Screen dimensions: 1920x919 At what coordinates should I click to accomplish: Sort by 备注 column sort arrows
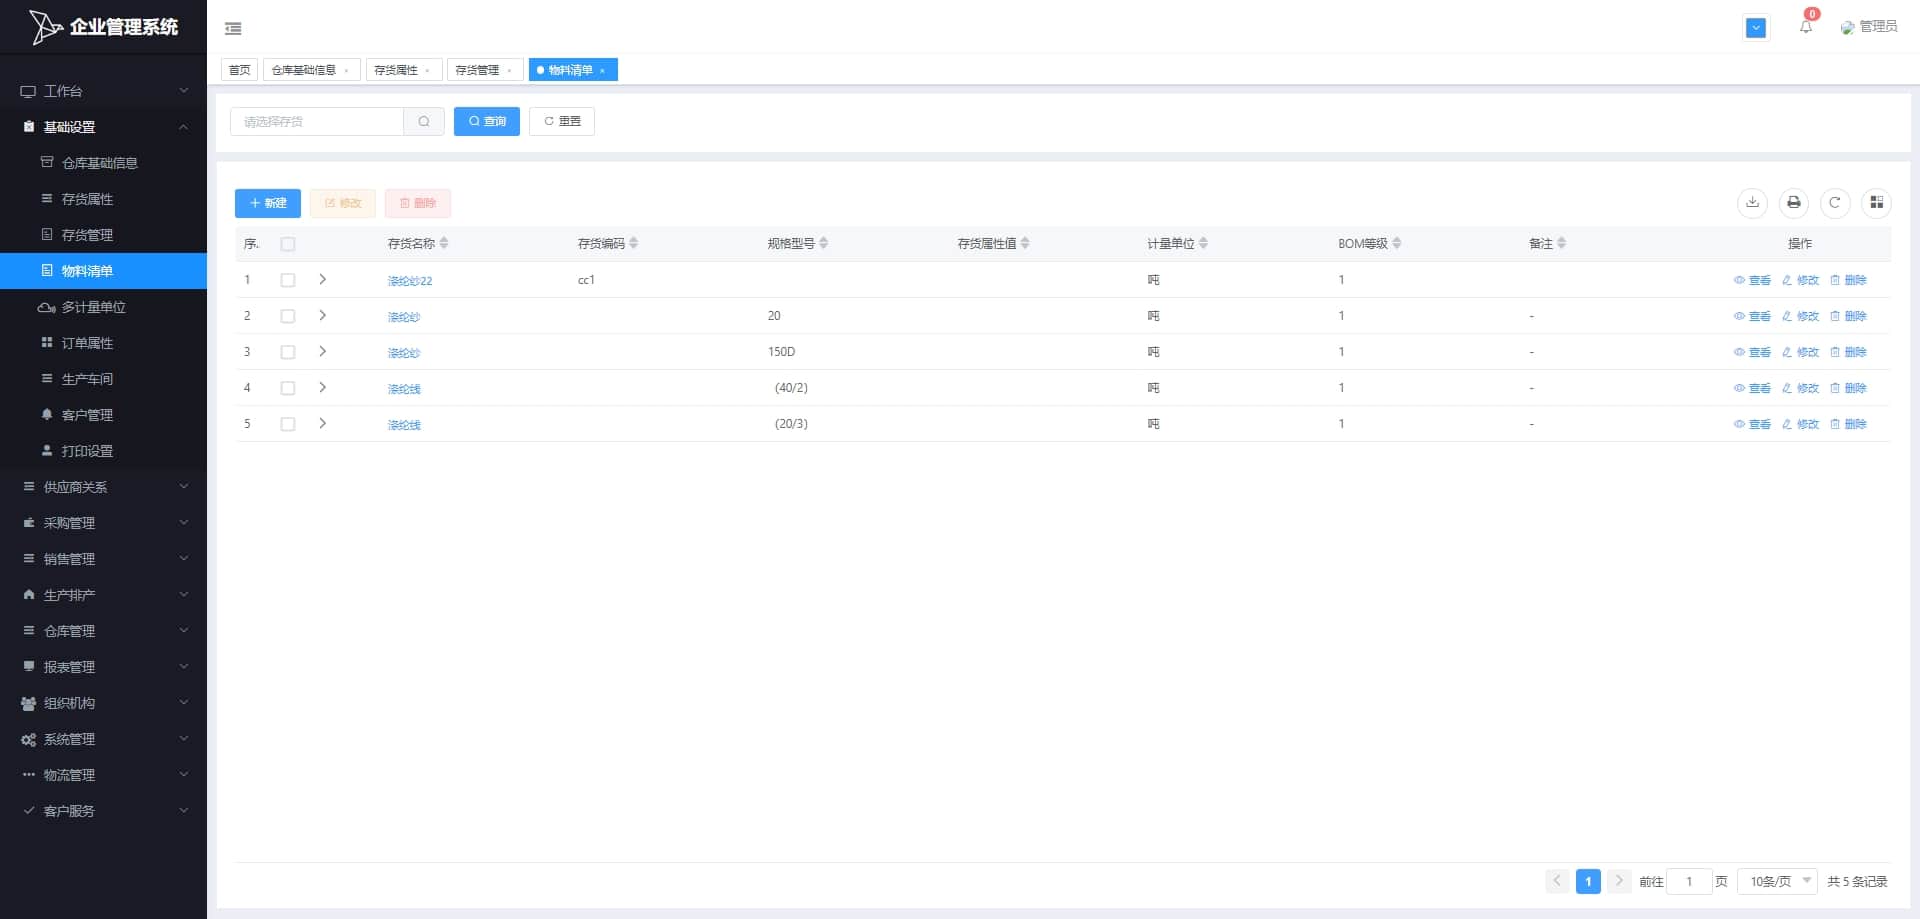pyautogui.click(x=1561, y=244)
